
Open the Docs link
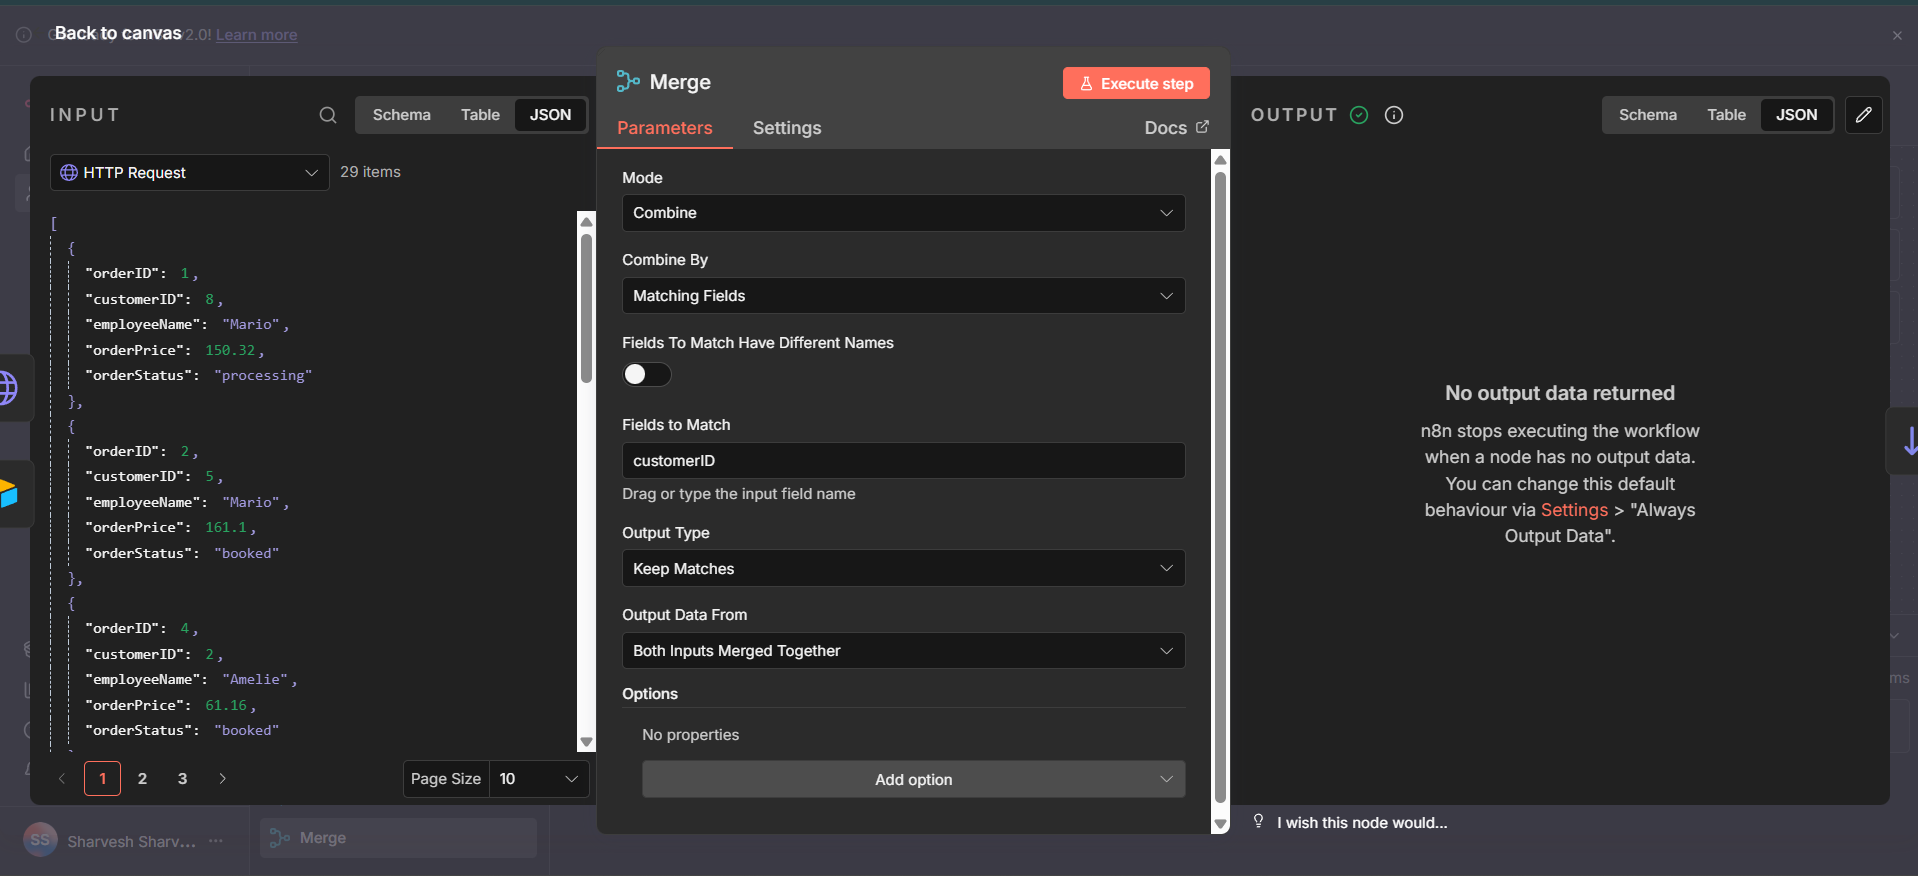click(x=1175, y=128)
